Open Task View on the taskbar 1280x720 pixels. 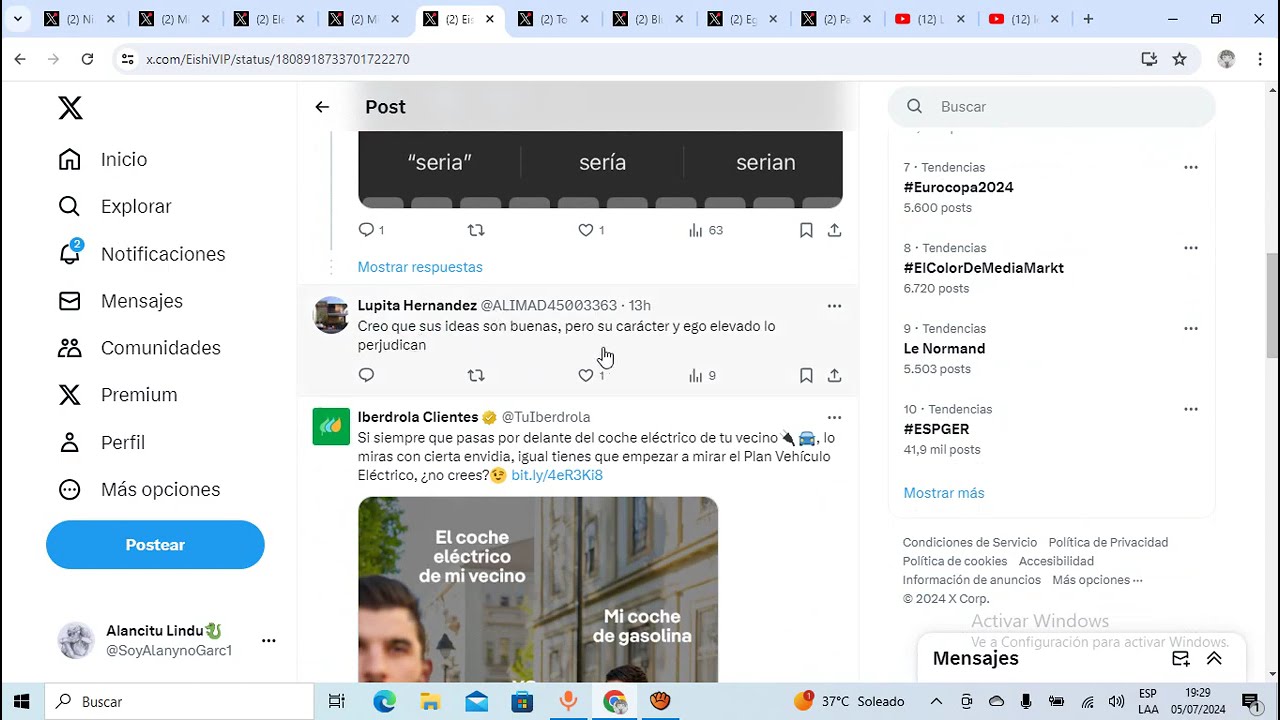click(x=337, y=701)
